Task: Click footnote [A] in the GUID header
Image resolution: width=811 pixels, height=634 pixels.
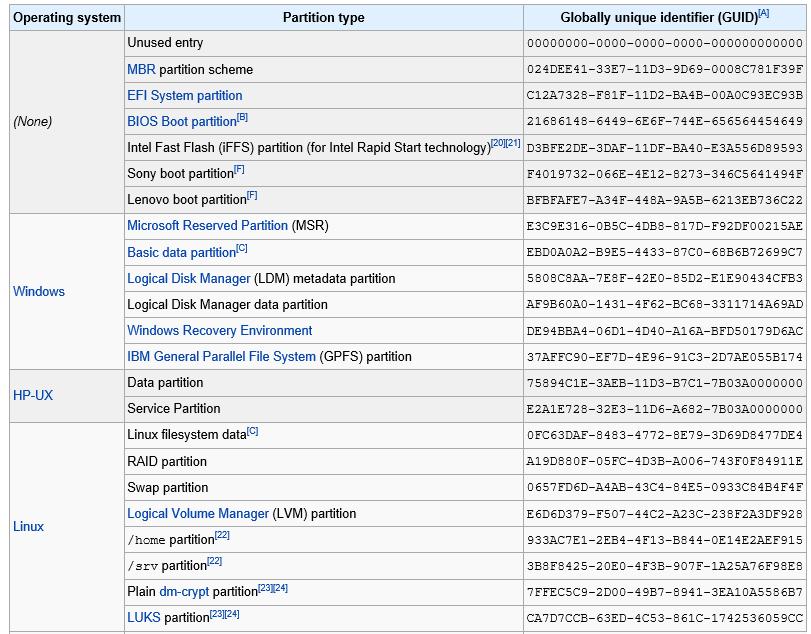Action: [763, 13]
